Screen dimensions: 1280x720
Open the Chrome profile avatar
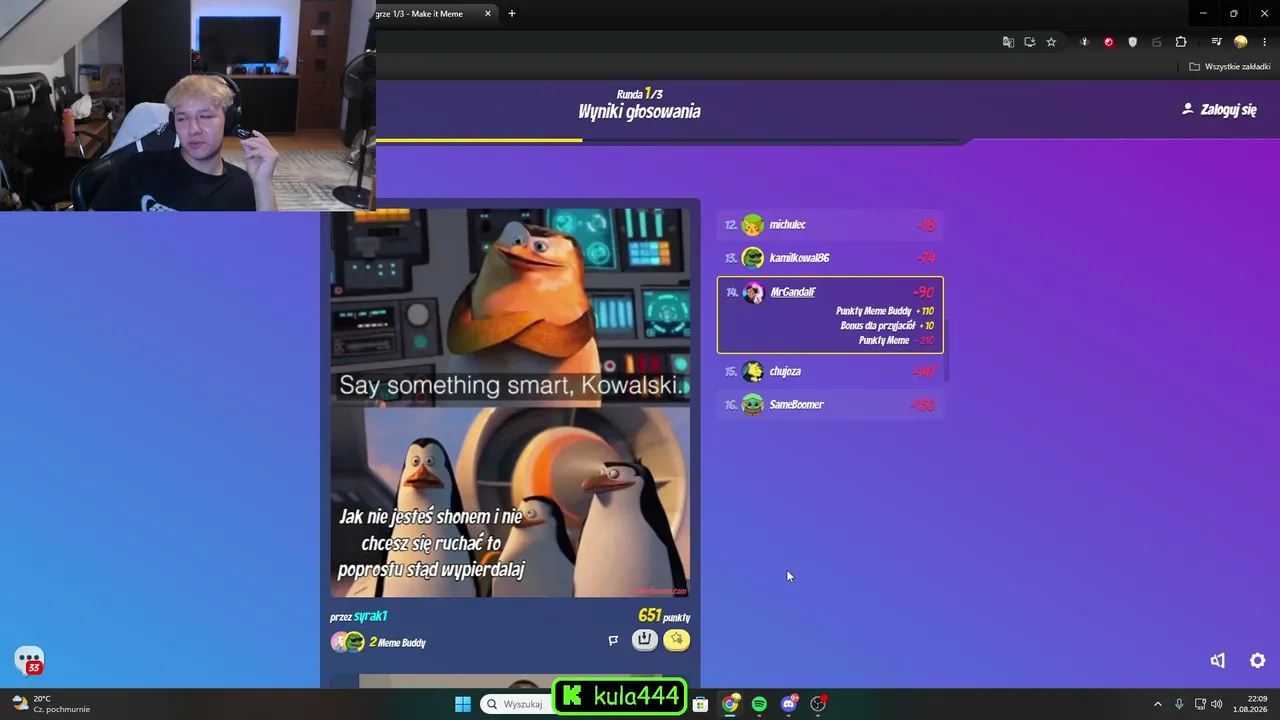[x=1240, y=42]
